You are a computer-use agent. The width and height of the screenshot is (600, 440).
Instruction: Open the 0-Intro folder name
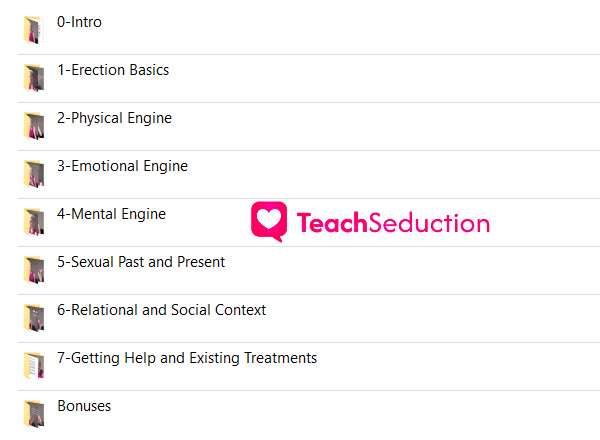79,22
